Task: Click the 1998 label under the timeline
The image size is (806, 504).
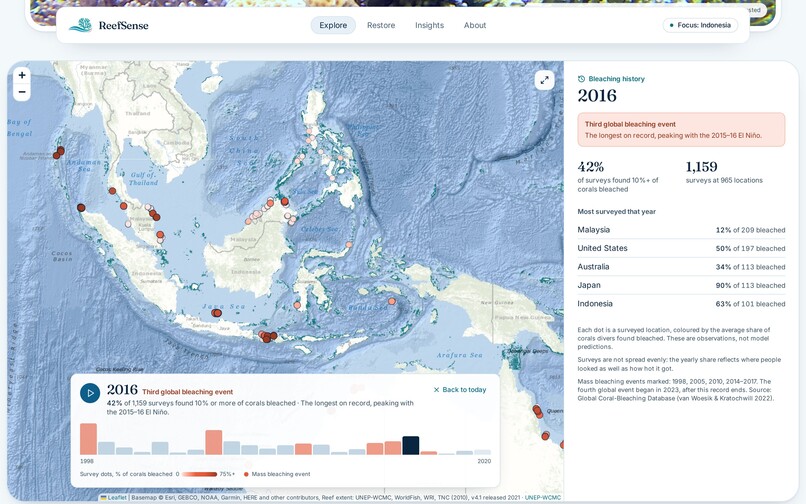Action: (87, 461)
